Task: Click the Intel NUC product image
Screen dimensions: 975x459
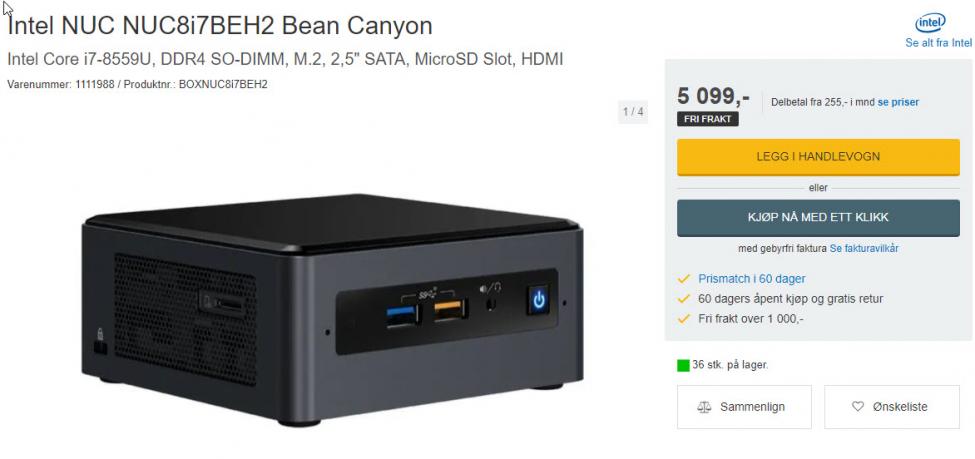Action: pyautogui.click(x=332, y=309)
